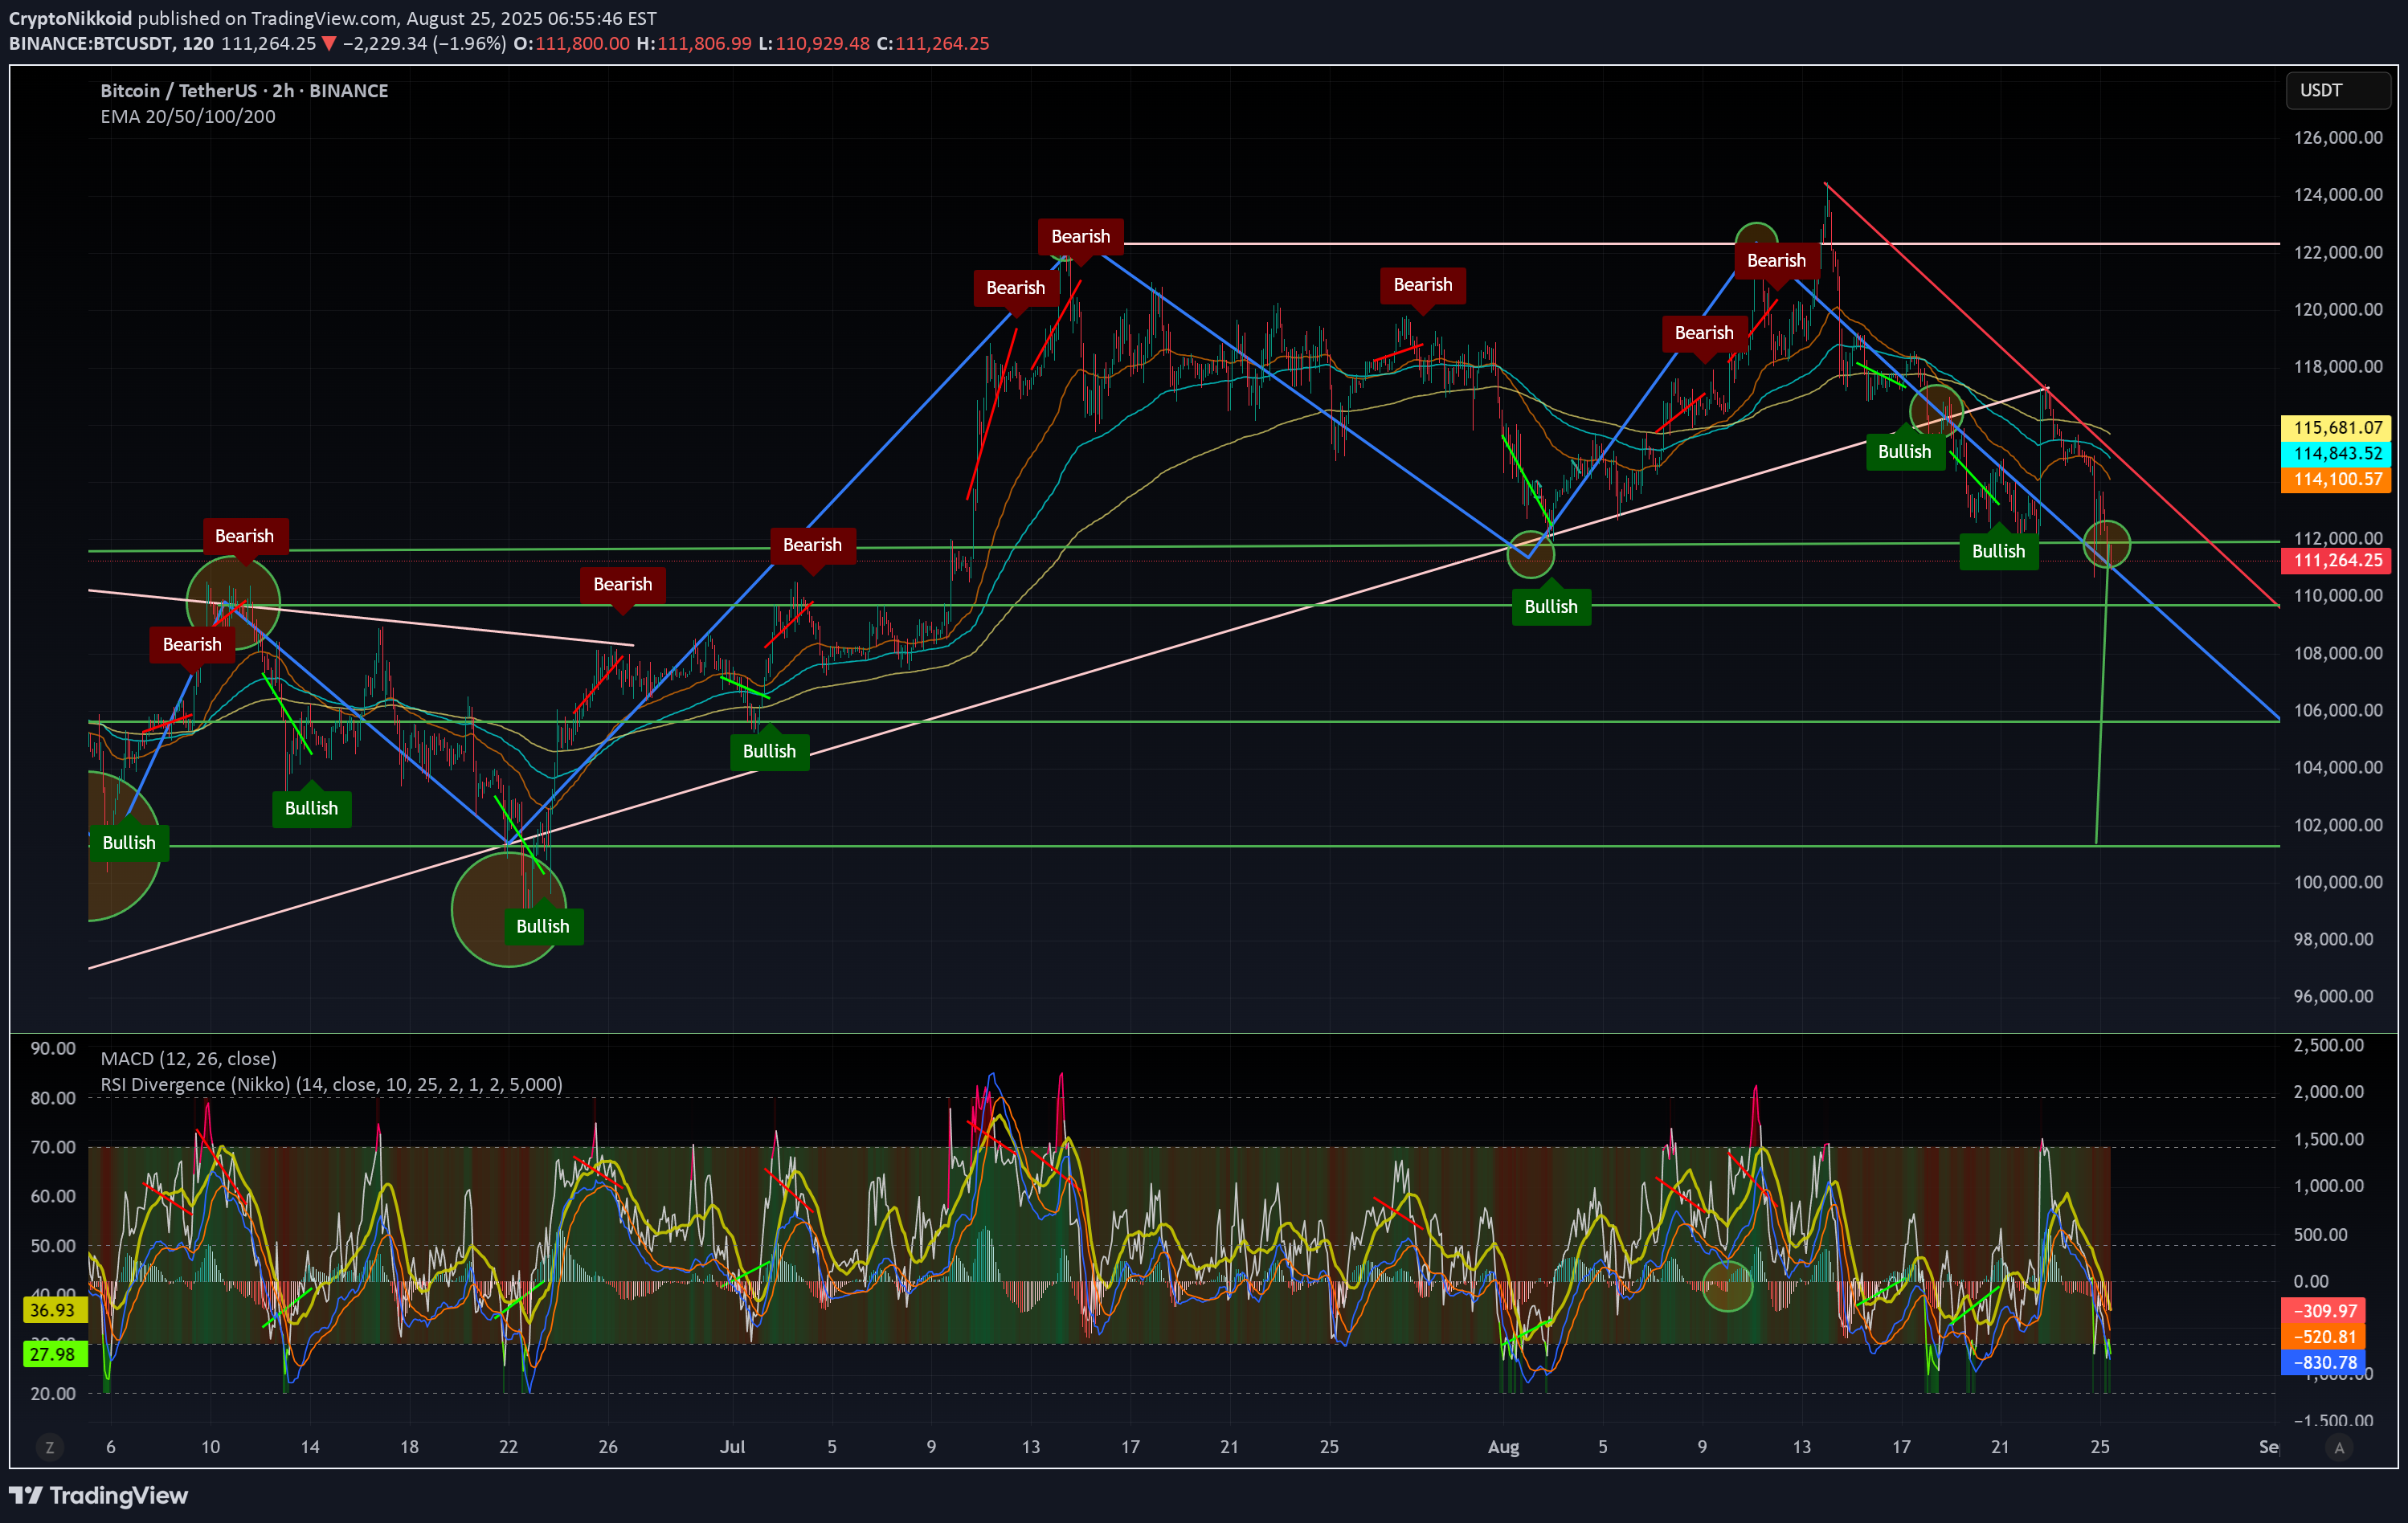Click the O:111,800.00 open value in header
2408x1523 pixels.
(x=571, y=43)
